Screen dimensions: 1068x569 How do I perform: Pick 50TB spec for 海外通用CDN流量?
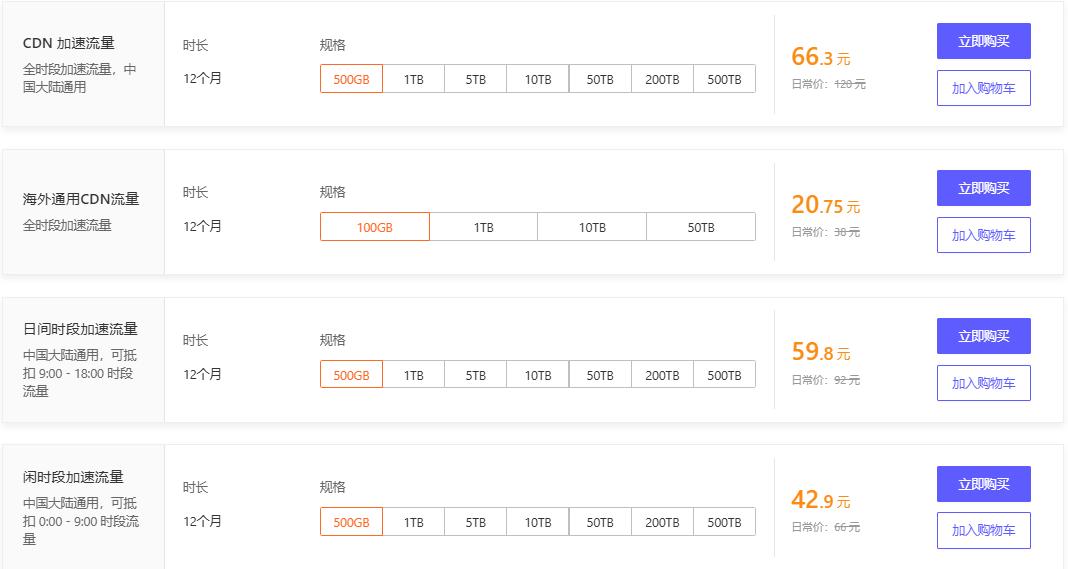(x=700, y=227)
